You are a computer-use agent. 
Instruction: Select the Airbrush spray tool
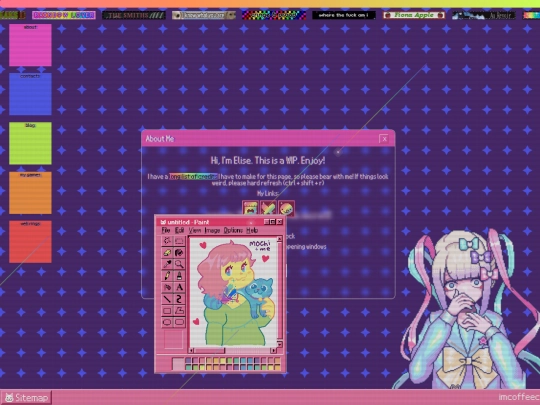pos(167,288)
